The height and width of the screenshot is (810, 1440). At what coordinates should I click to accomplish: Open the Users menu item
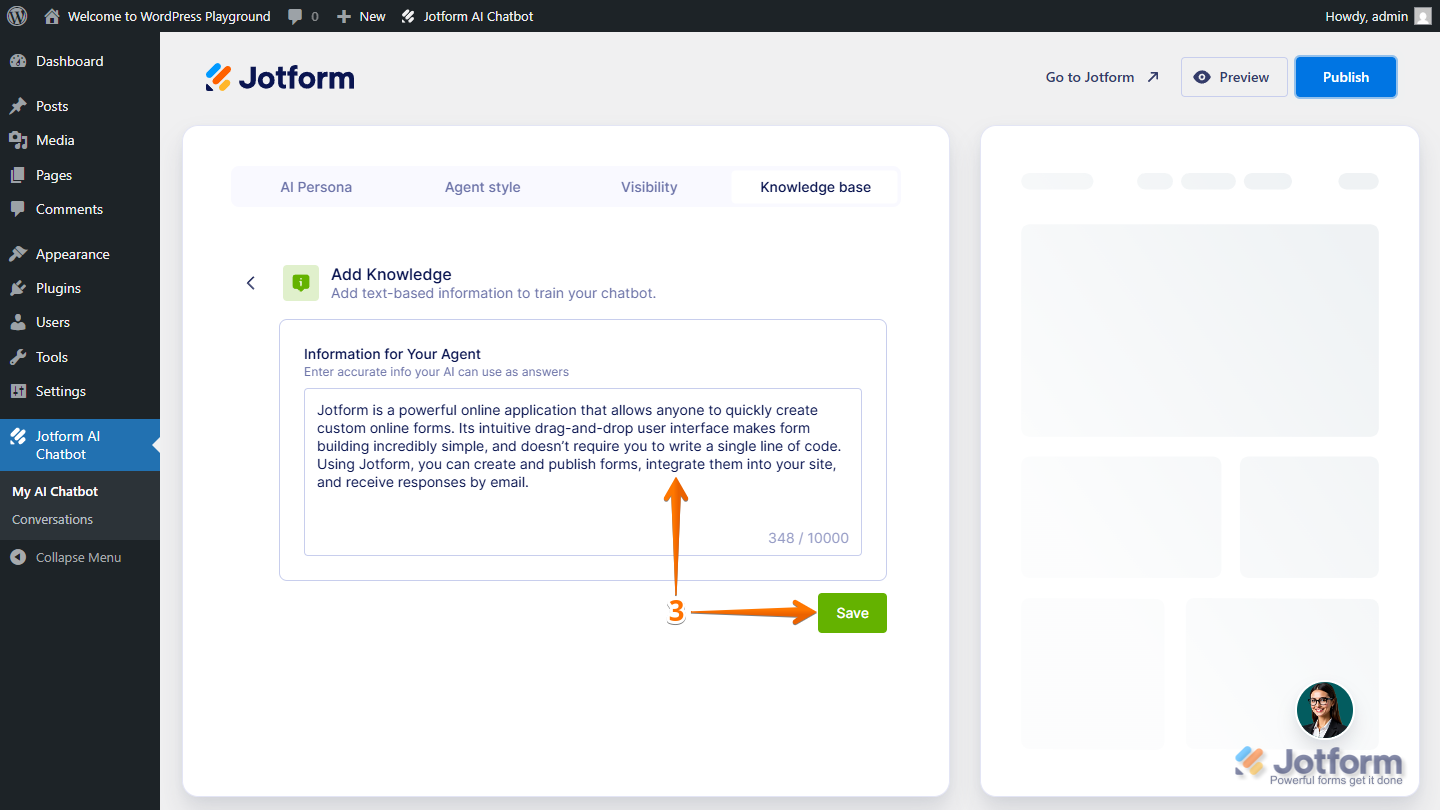80,322
